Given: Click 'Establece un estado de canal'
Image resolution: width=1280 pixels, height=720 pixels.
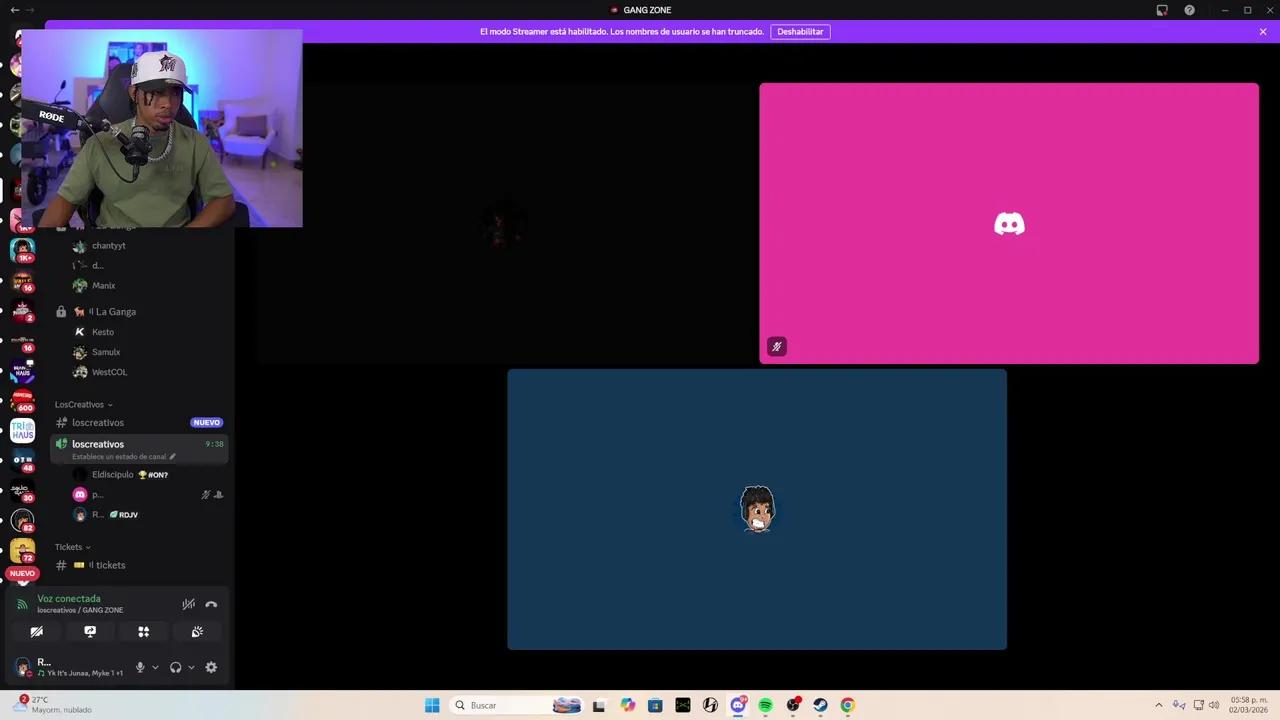Looking at the screenshot, I should coord(119,457).
